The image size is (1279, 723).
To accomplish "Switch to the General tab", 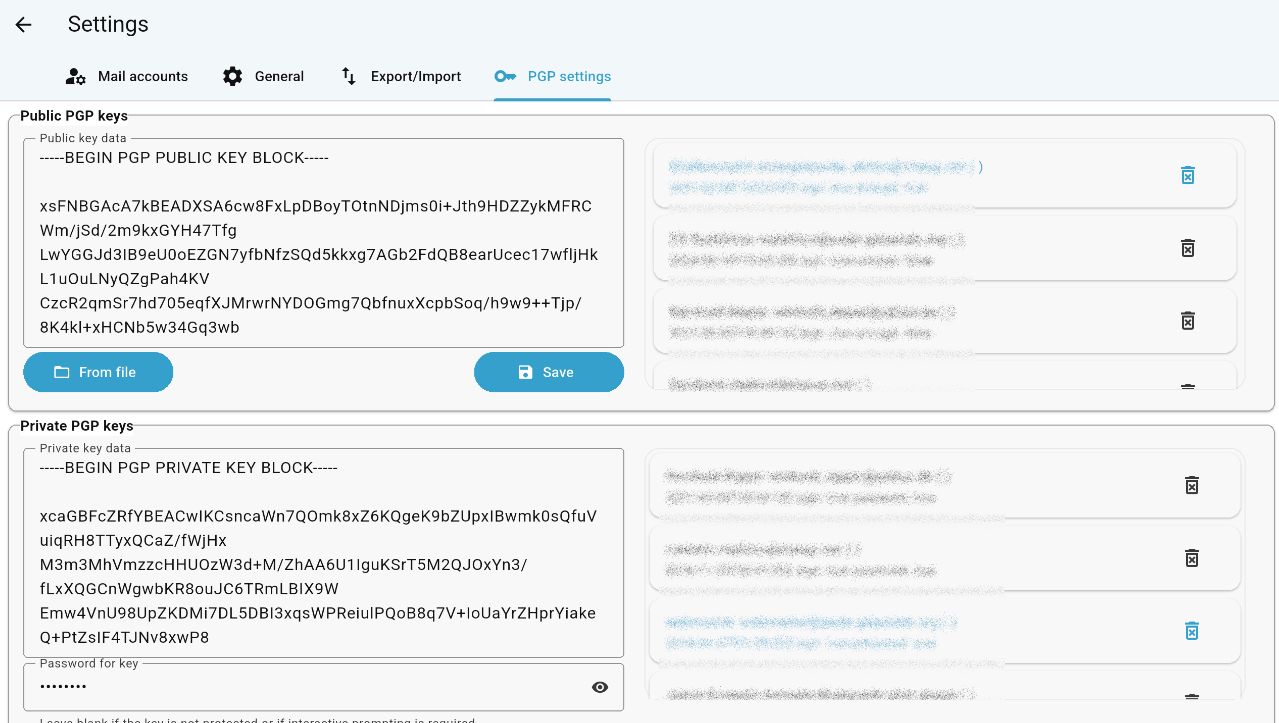I will point(264,76).
